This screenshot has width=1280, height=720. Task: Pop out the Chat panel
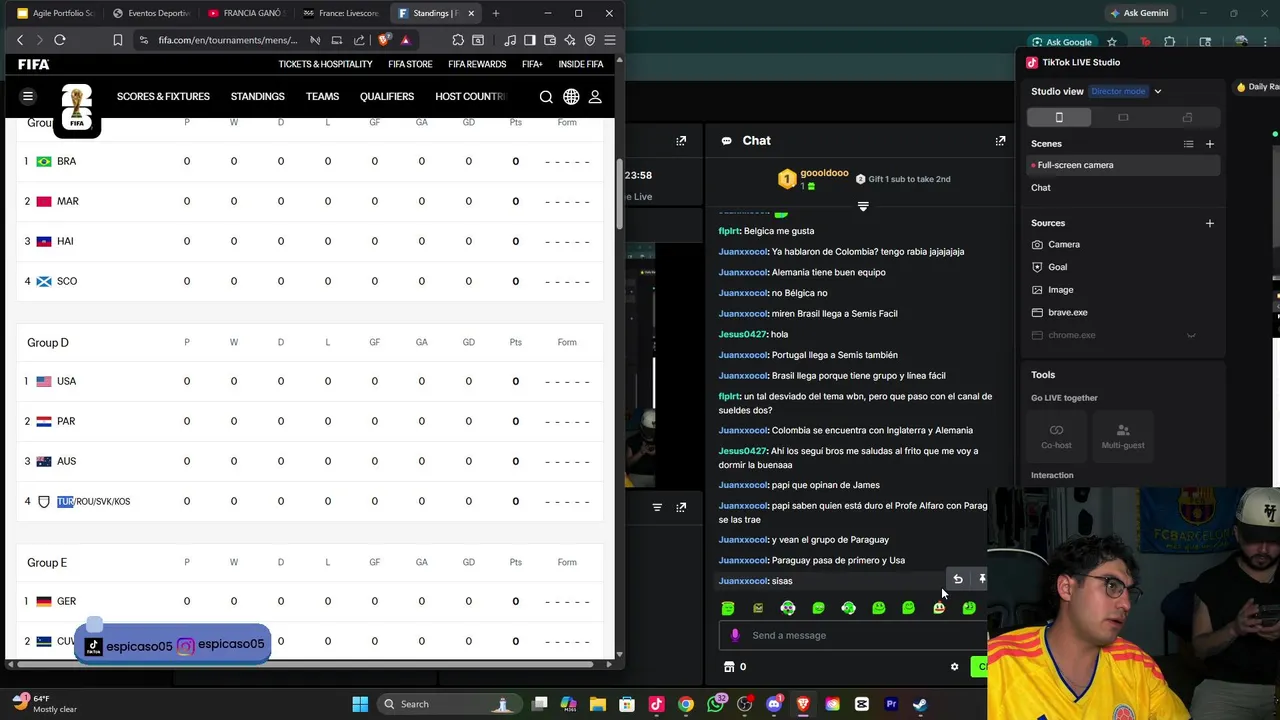[x=1000, y=141]
